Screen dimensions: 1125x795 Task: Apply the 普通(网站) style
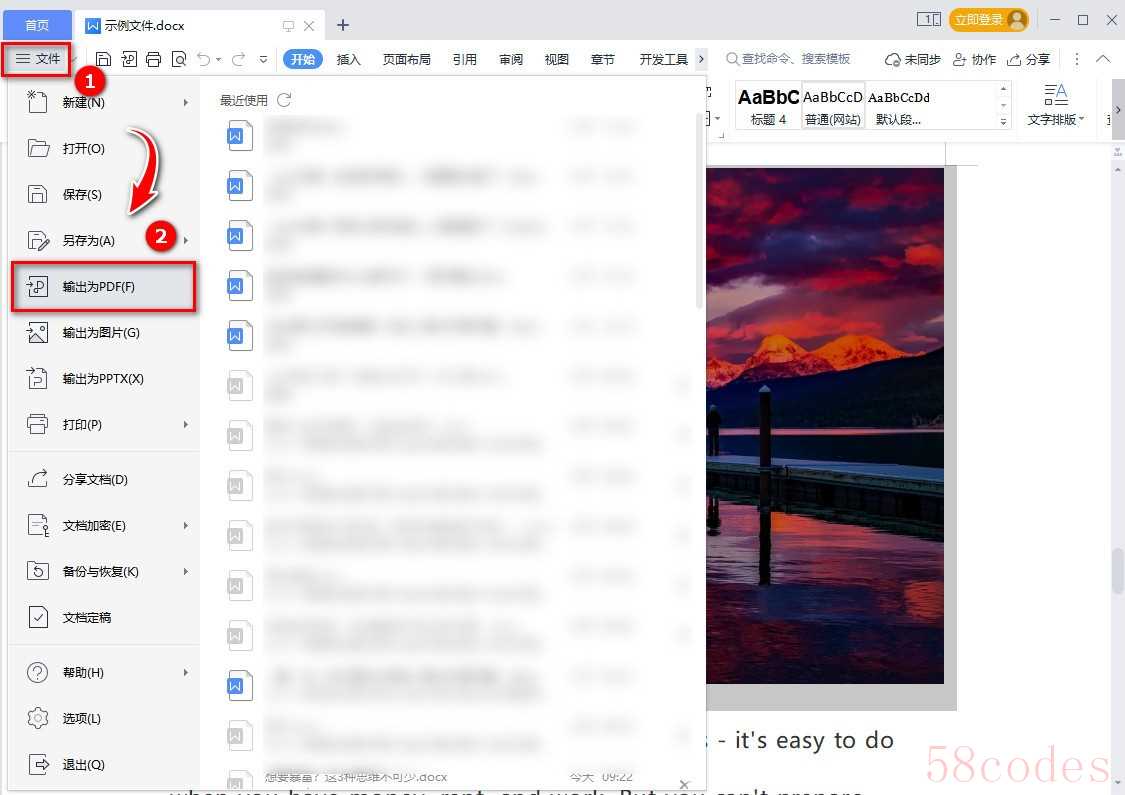832,106
